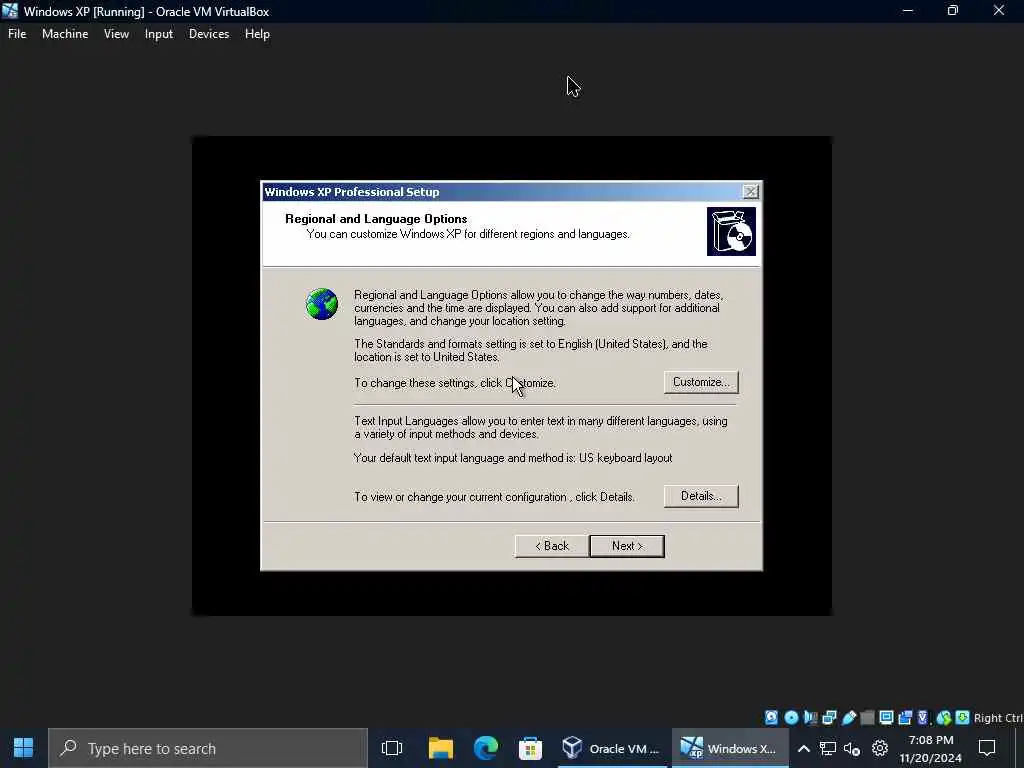Show hidden system tray icons
The width and height of the screenshot is (1024, 768).
(x=804, y=748)
